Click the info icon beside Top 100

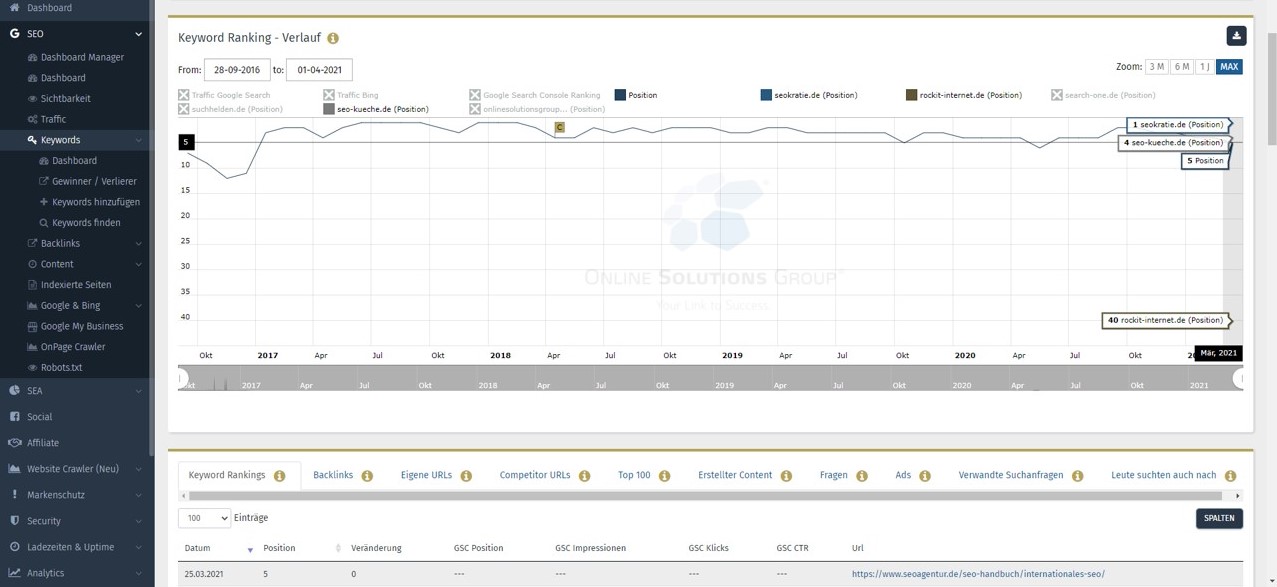pos(664,476)
